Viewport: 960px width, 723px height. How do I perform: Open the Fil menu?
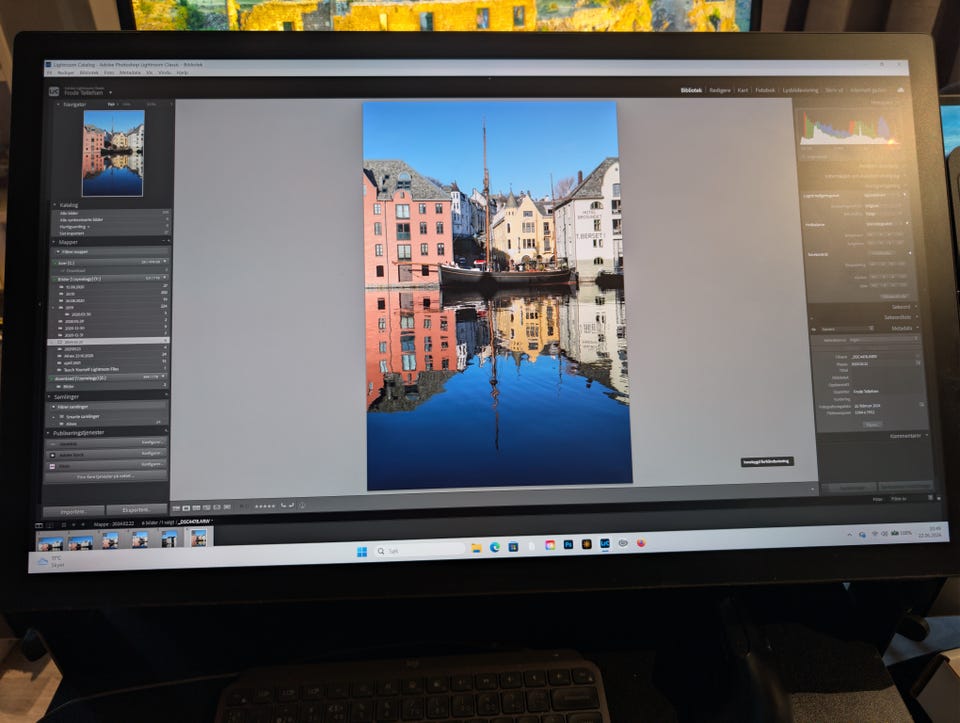point(50,72)
